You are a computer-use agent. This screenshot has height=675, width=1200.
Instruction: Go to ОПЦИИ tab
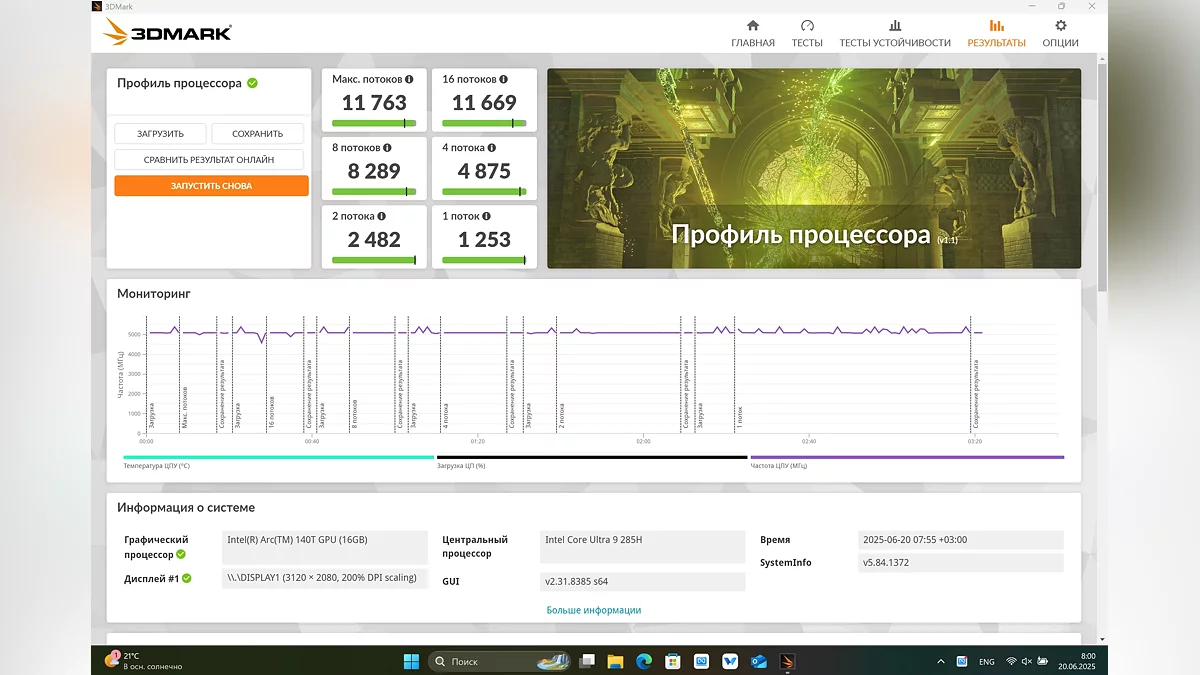(x=1060, y=34)
